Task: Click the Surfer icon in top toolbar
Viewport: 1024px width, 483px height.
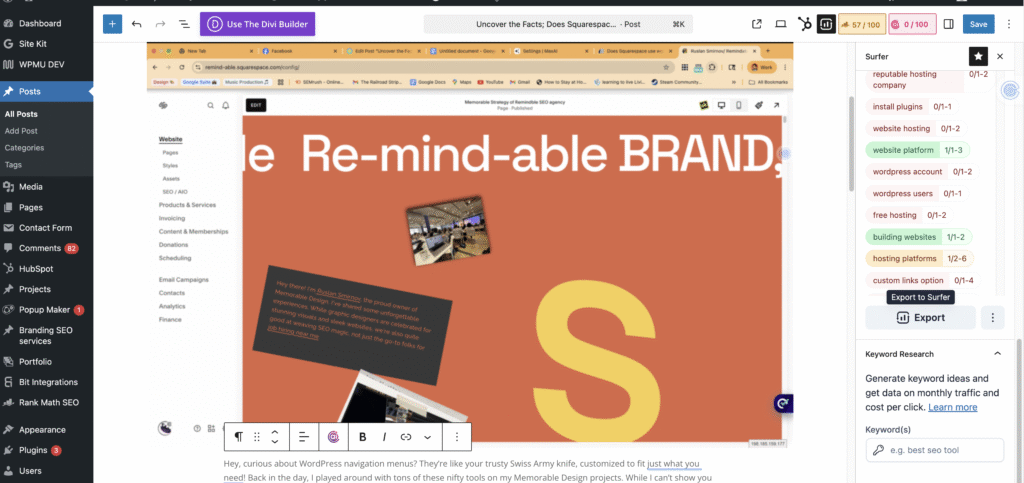Action: [826, 23]
